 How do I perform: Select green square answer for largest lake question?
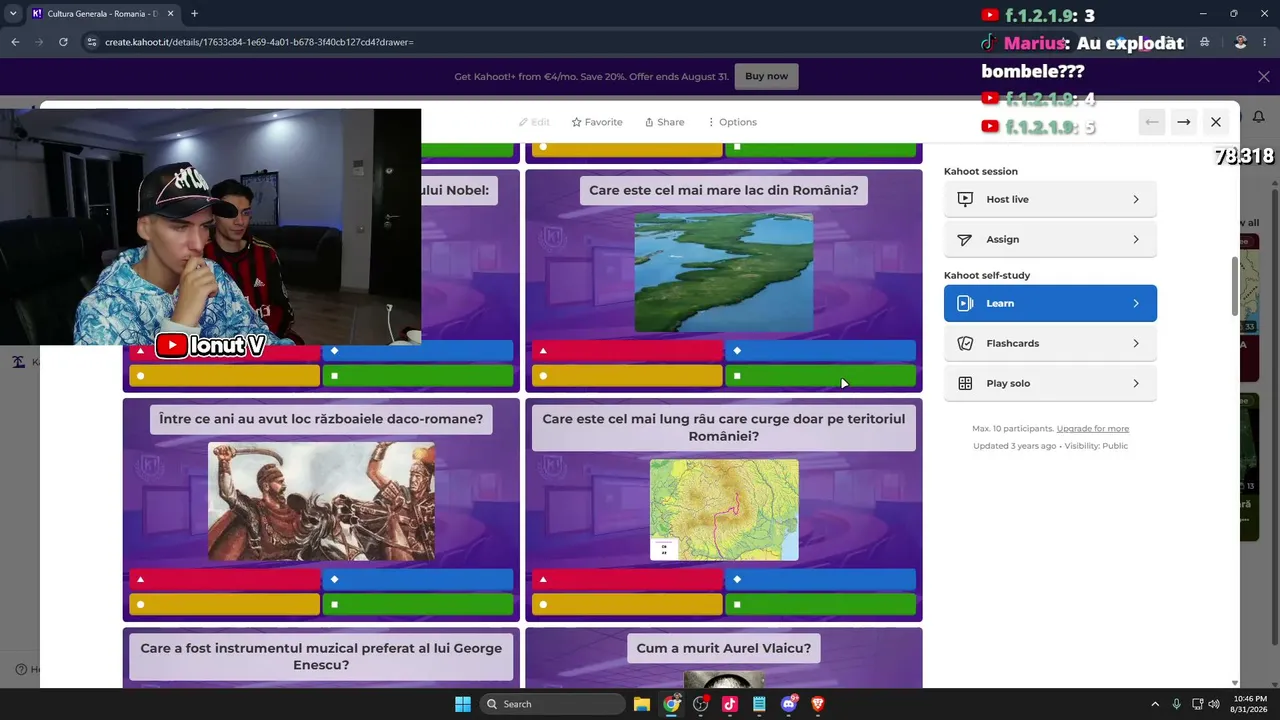tap(820, 376)
